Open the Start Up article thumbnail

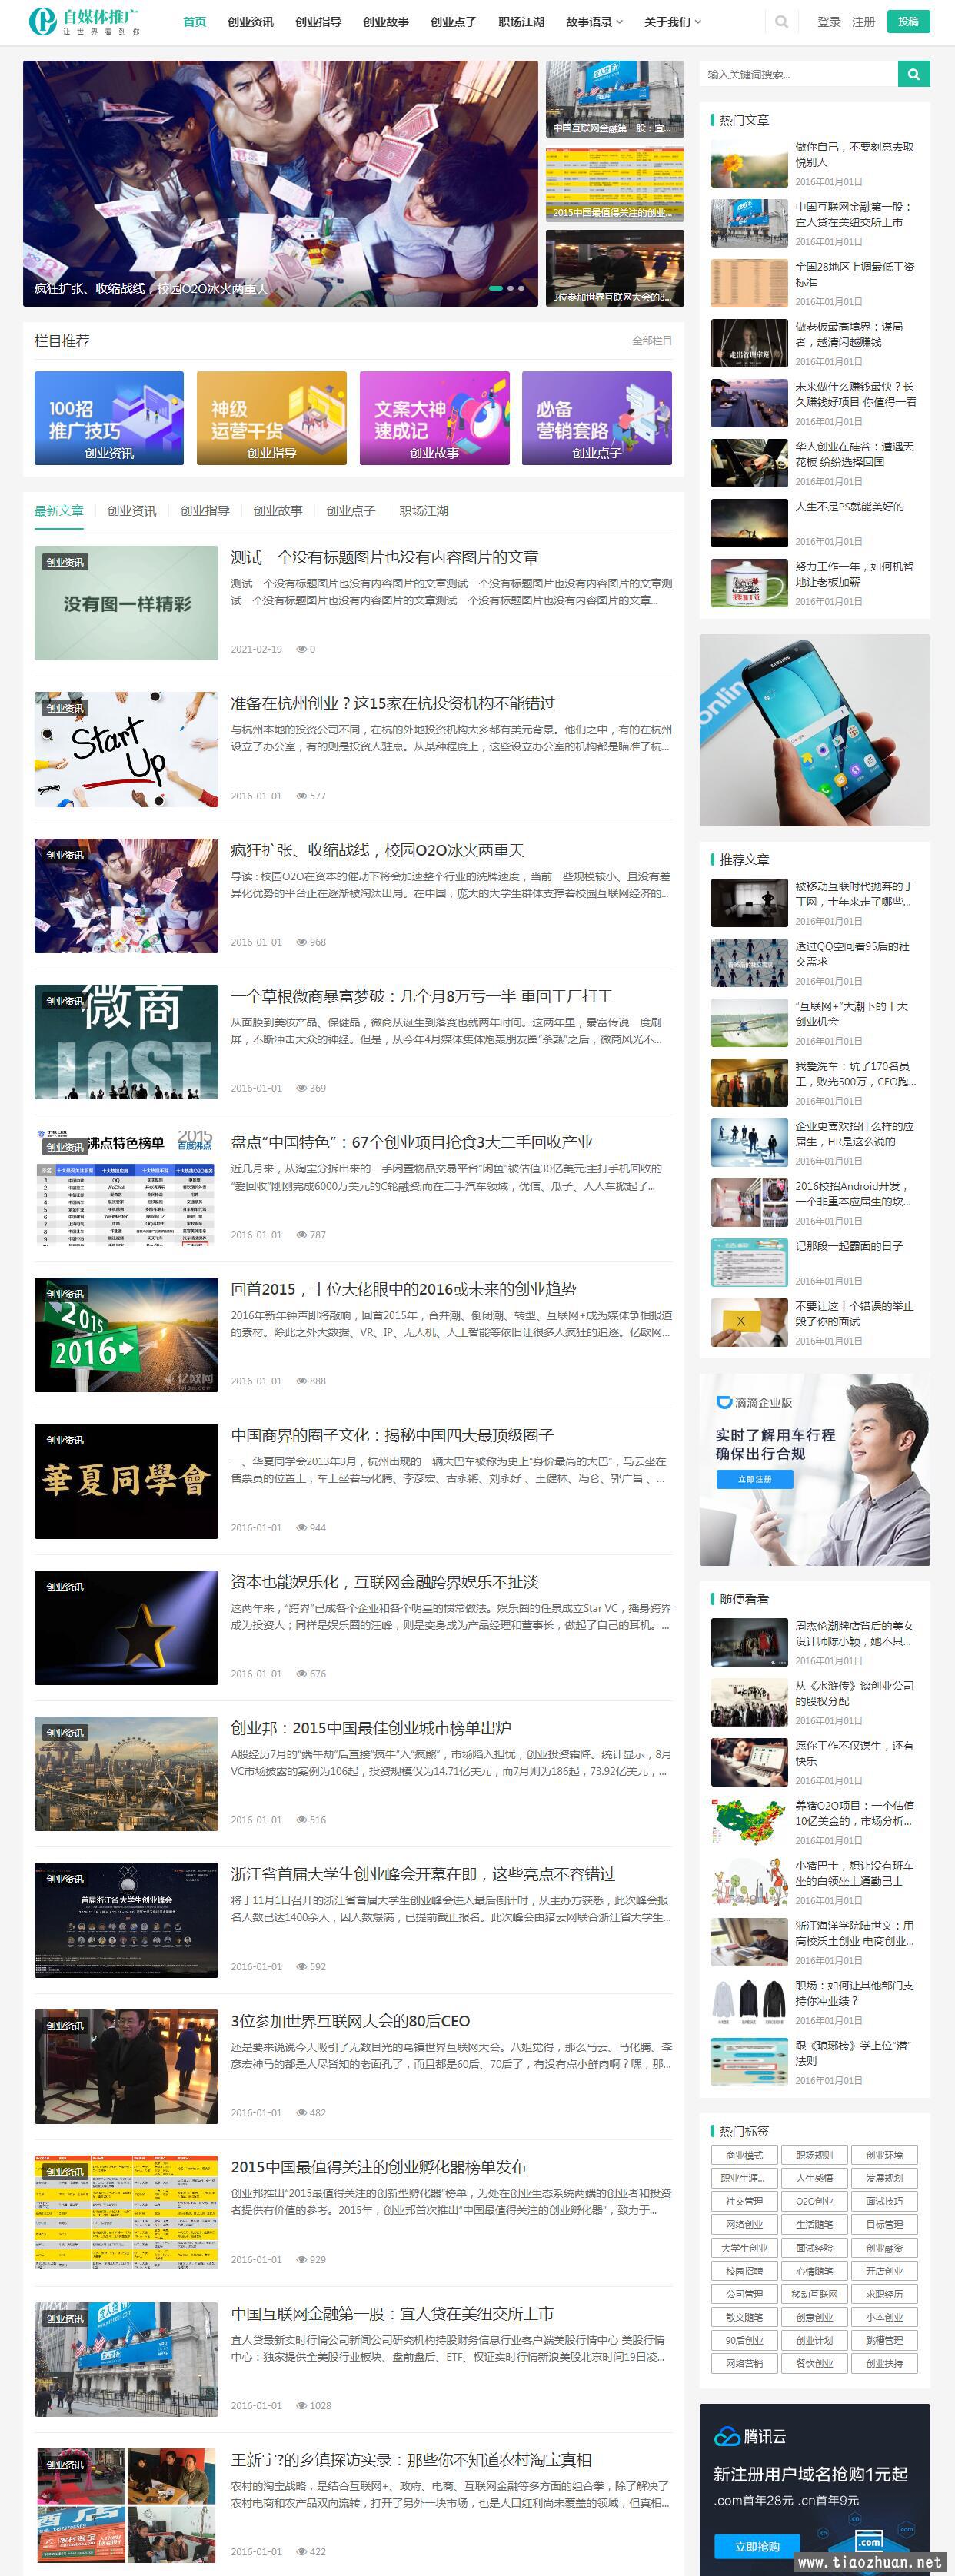[x=126, y=749]
